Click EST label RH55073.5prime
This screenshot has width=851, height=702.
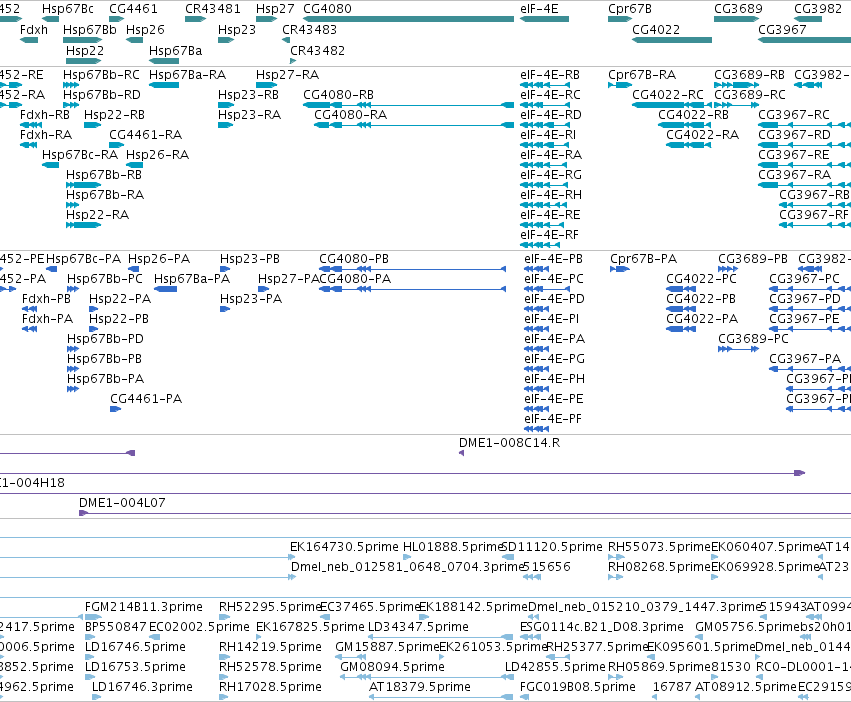coord(659,547)
